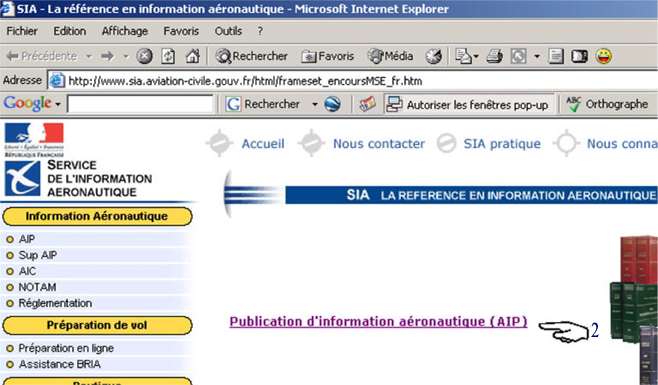
Task: Click the History clock icon
Action: pos(433,56)
